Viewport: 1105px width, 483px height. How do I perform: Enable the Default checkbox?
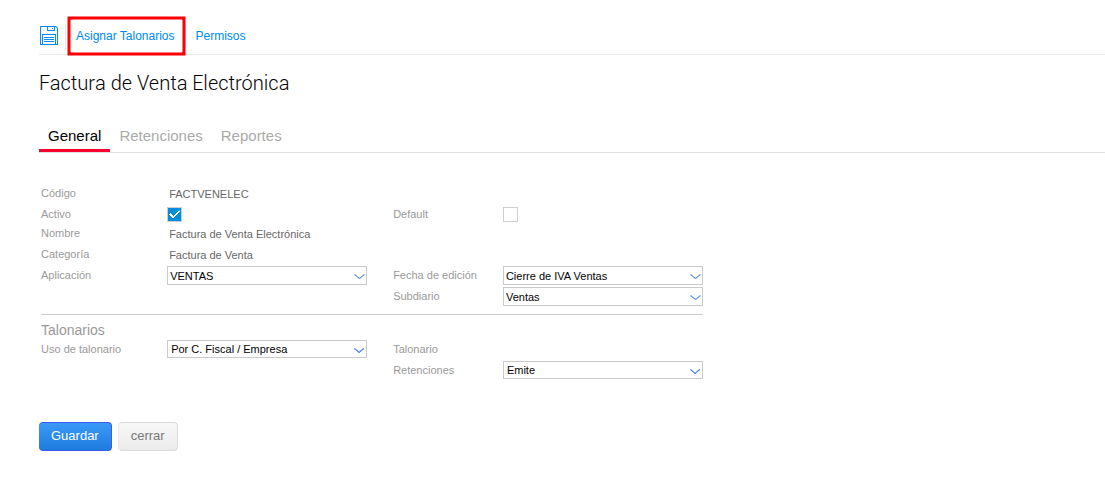[x=510, y=214]
